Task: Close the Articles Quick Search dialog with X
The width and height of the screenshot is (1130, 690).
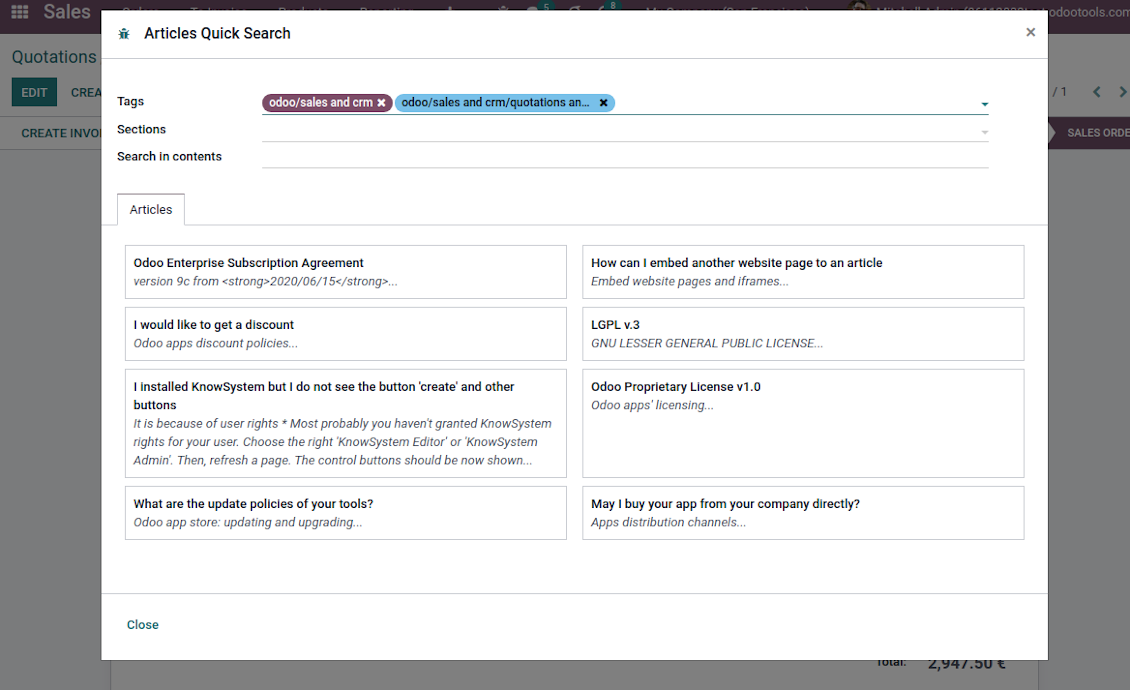Action: pyautogui.click(x=1031, y=32)
